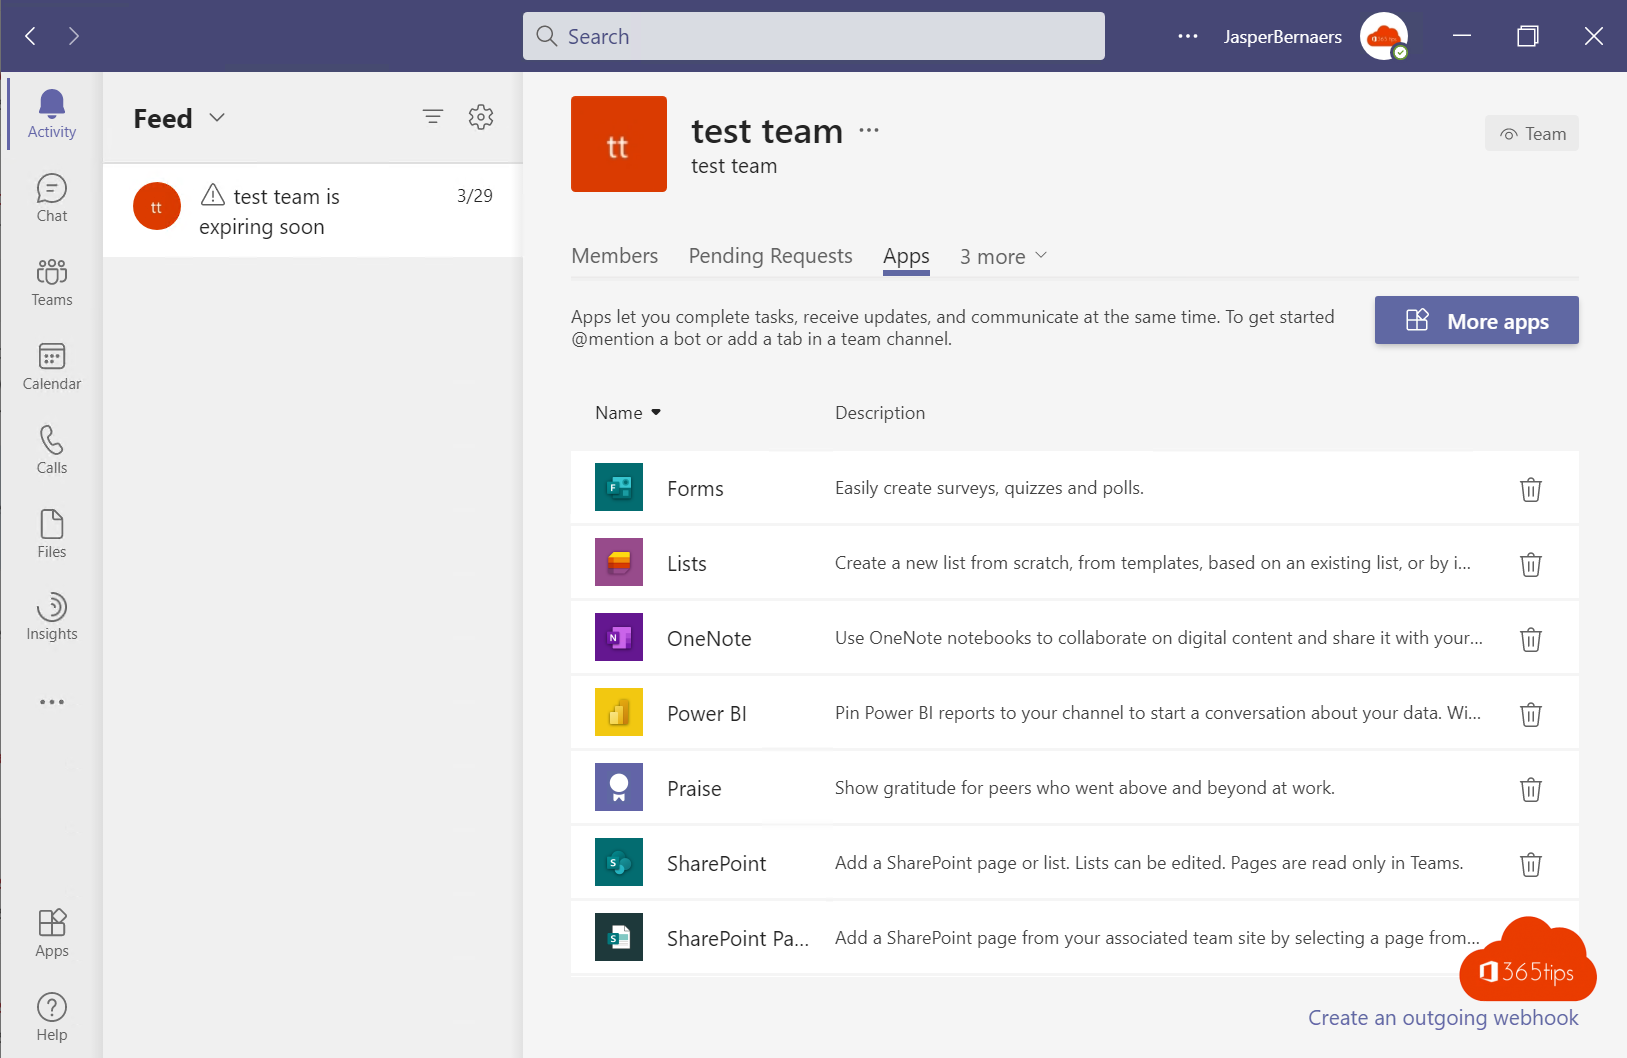Click the Search box
This screenshot has height=1058, width=1627.
(x=814, y=36)
